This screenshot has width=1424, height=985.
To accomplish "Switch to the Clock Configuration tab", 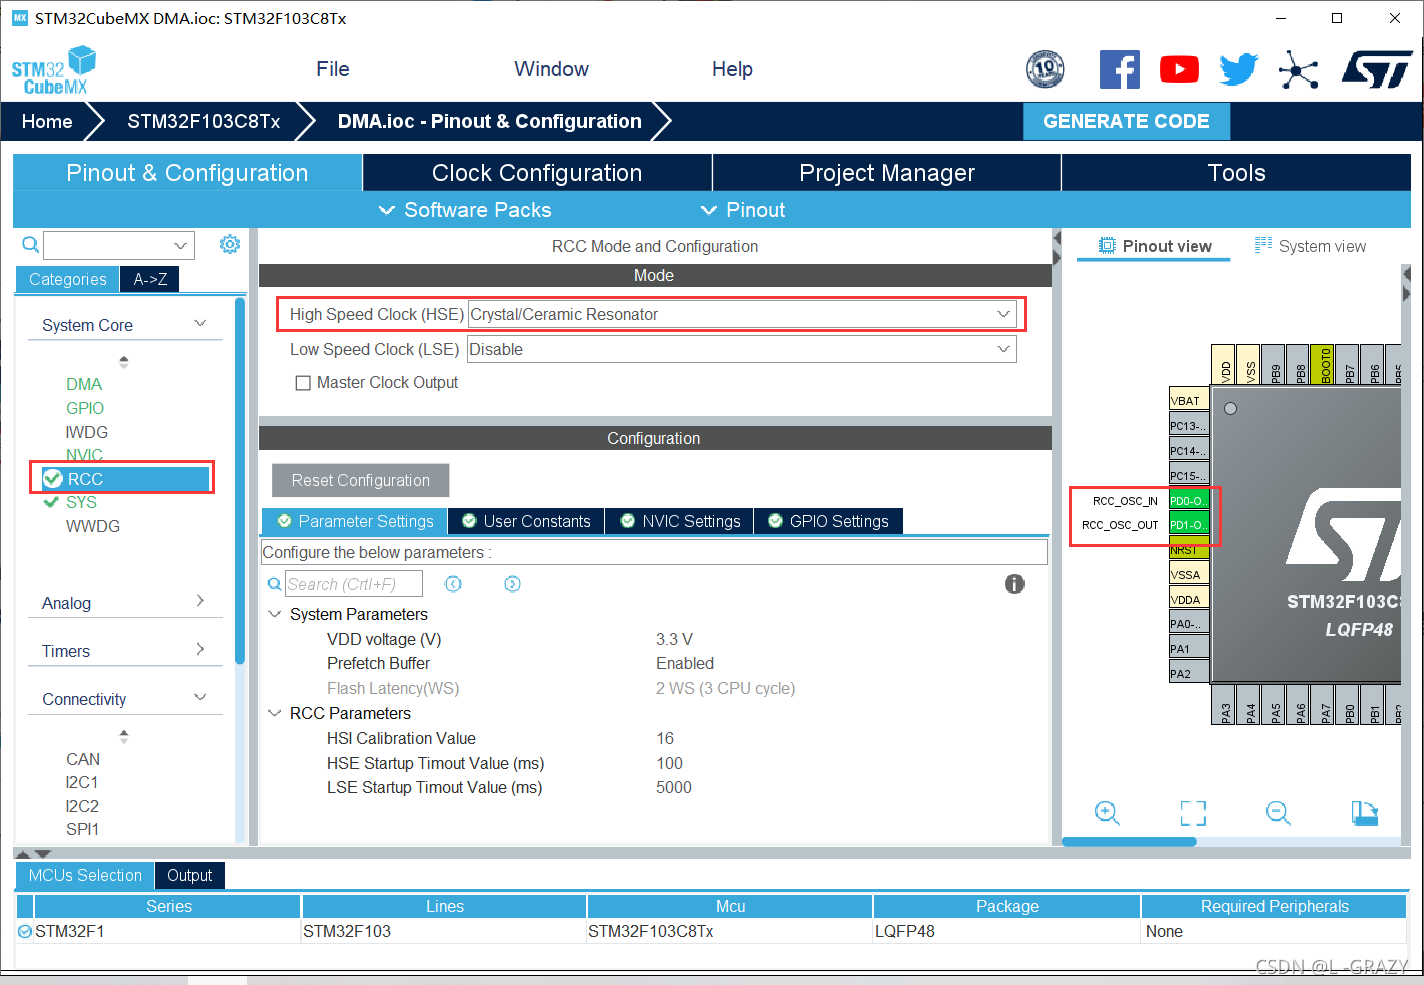I will 537,172.
